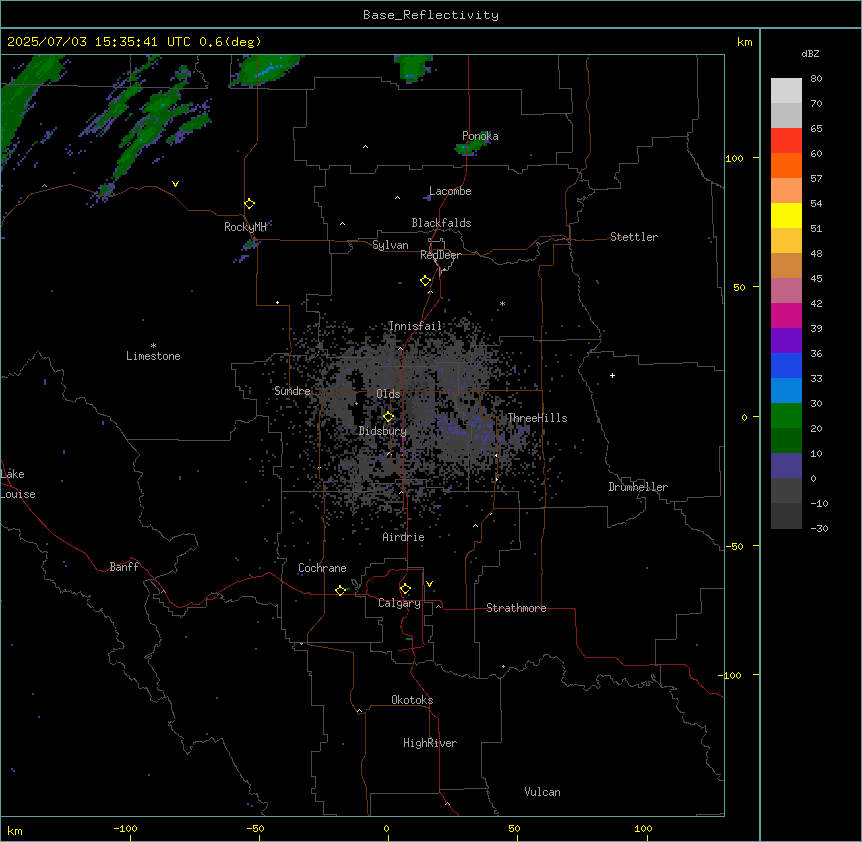Click the Limestone label

coord(153,356)
